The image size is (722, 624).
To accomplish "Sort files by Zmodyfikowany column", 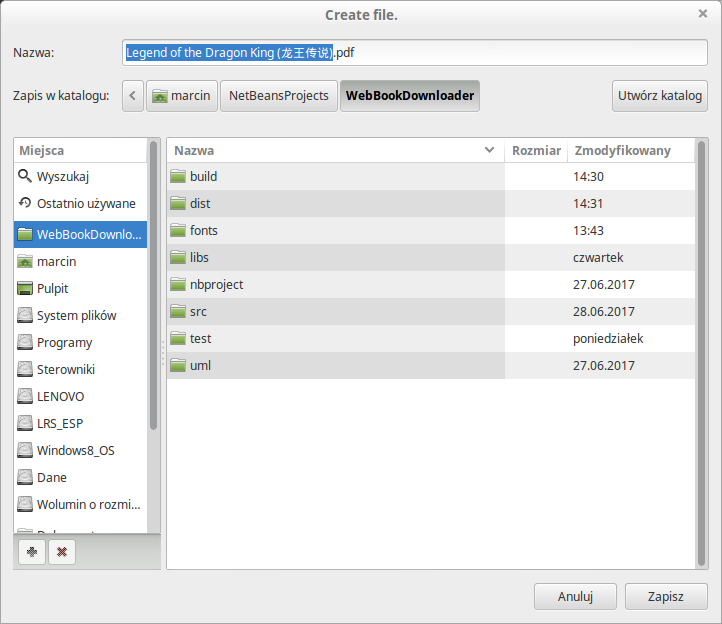I will pos(621,150).
